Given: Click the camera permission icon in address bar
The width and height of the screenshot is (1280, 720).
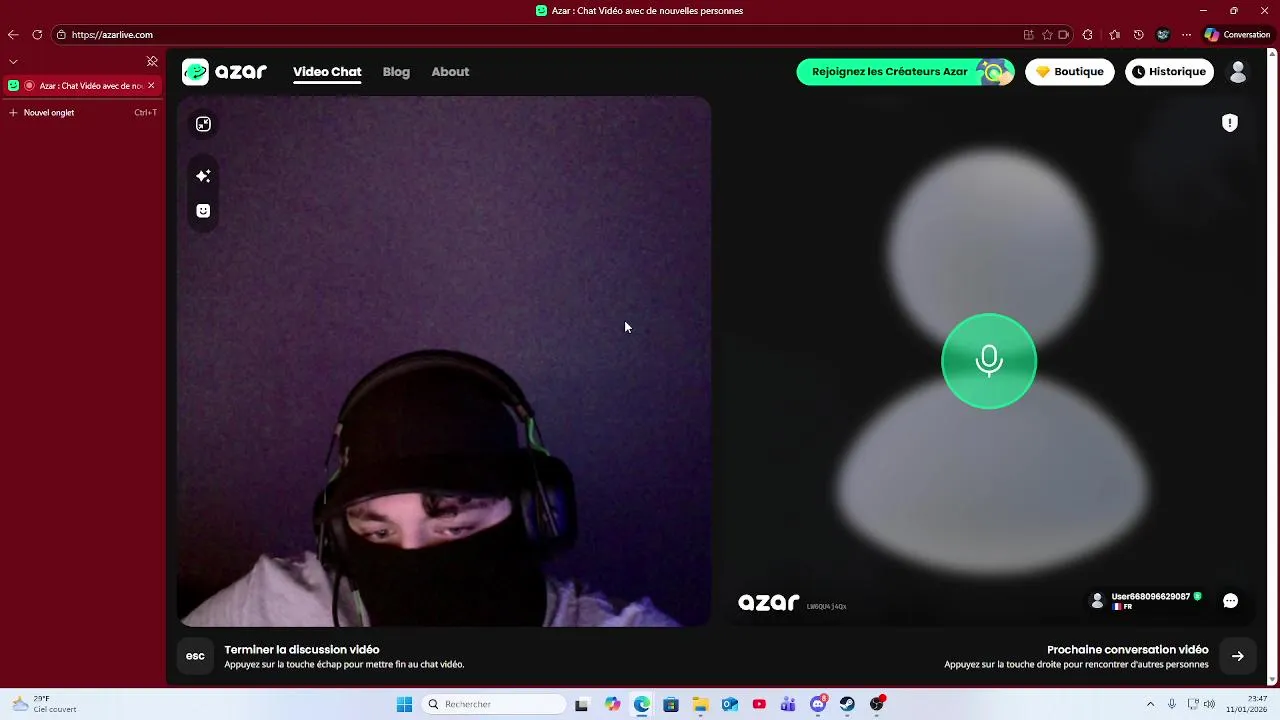Looking at the screenshot, I should tap(1064, 35).
